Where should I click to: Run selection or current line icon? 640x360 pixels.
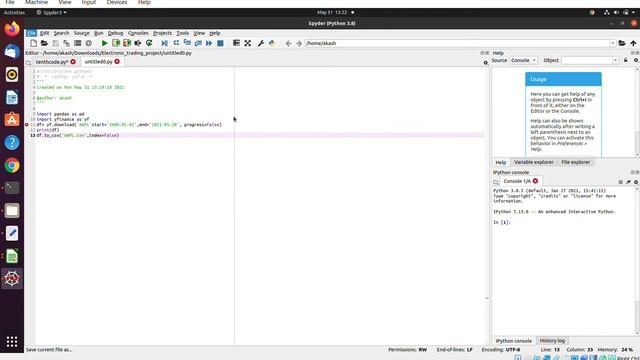[138, 43]
